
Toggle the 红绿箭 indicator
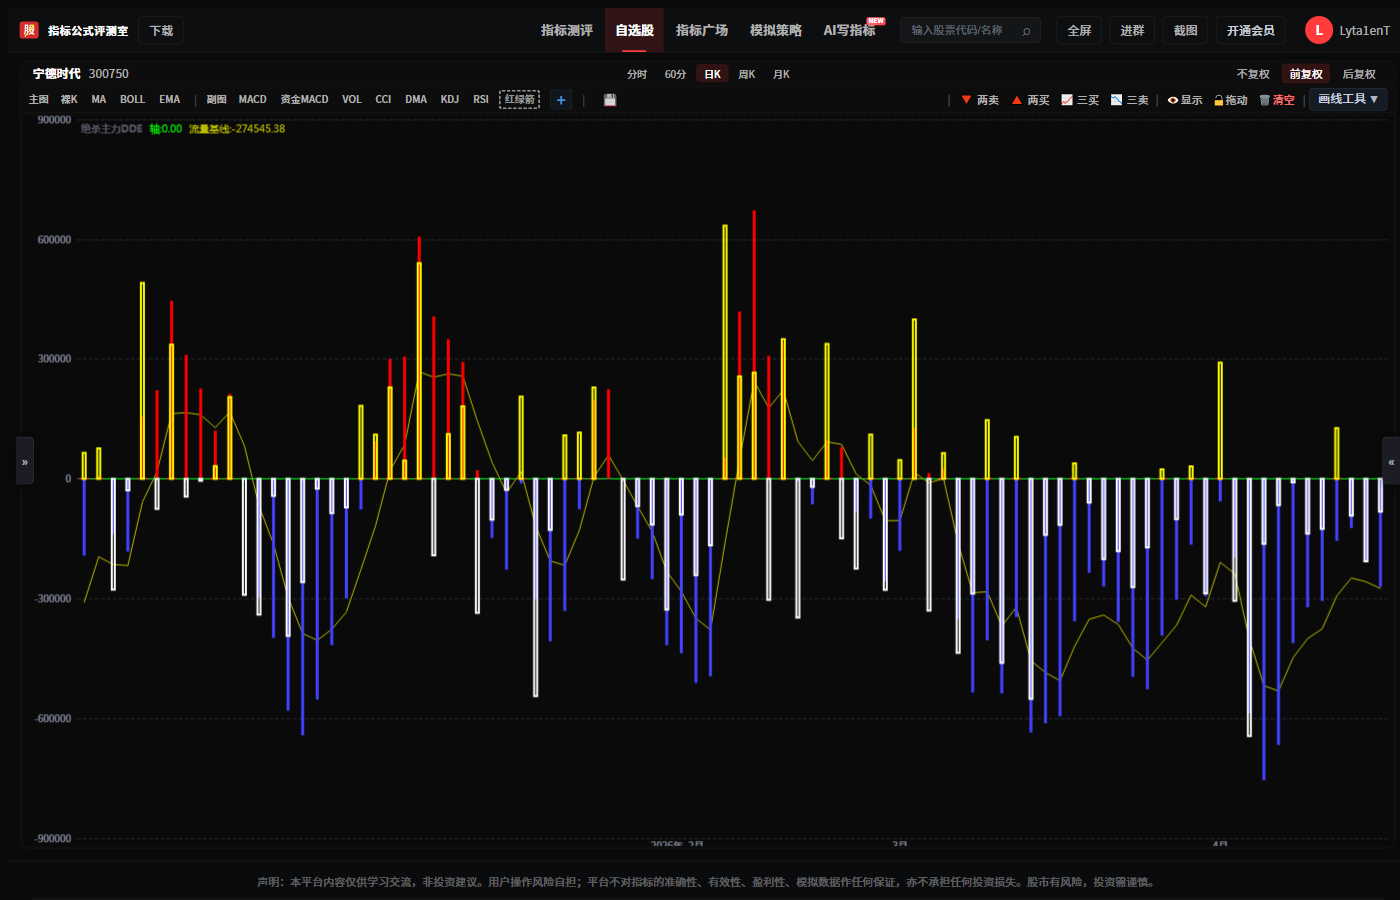click(520, 99)
